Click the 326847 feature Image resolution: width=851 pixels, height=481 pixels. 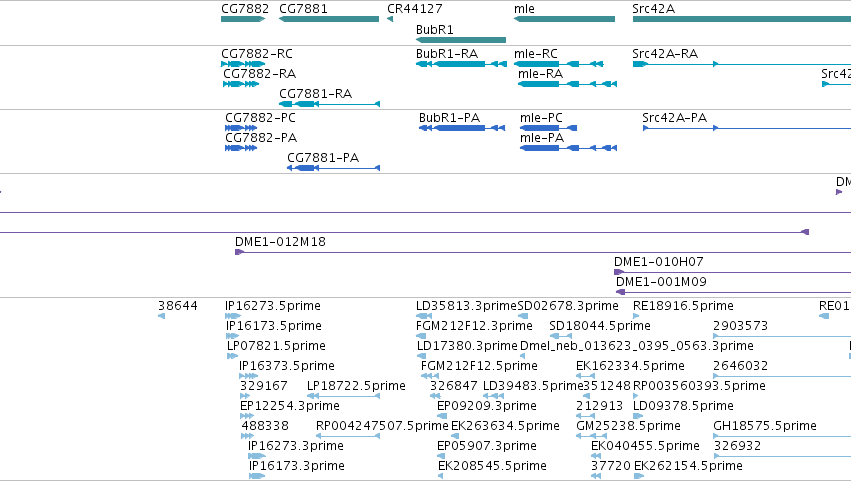coord(435,396)
